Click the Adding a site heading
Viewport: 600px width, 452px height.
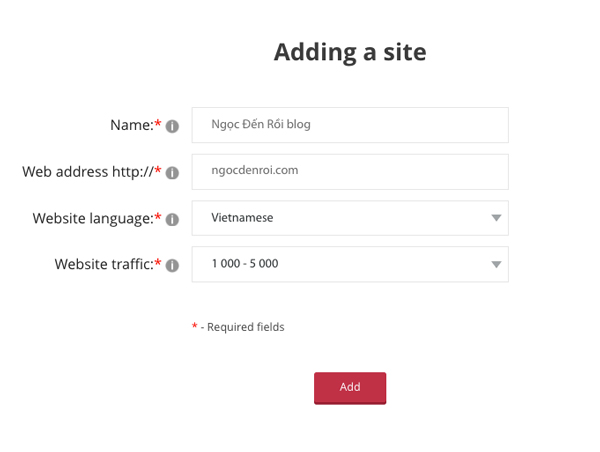(x=350, y=52)
